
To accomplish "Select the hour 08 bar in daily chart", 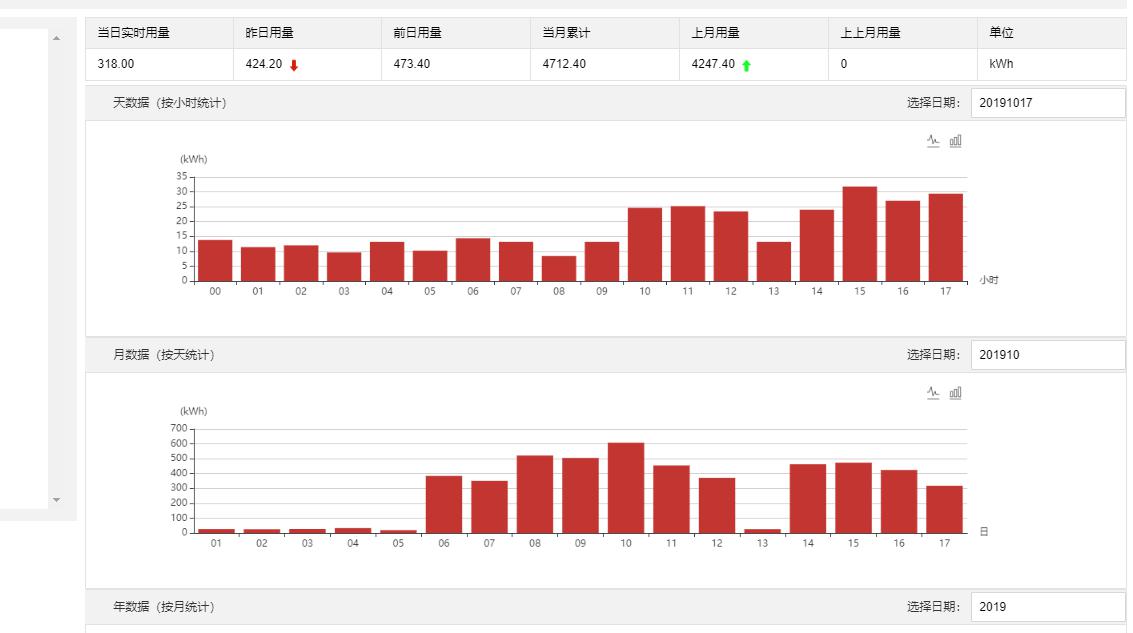I will [559, 268].
